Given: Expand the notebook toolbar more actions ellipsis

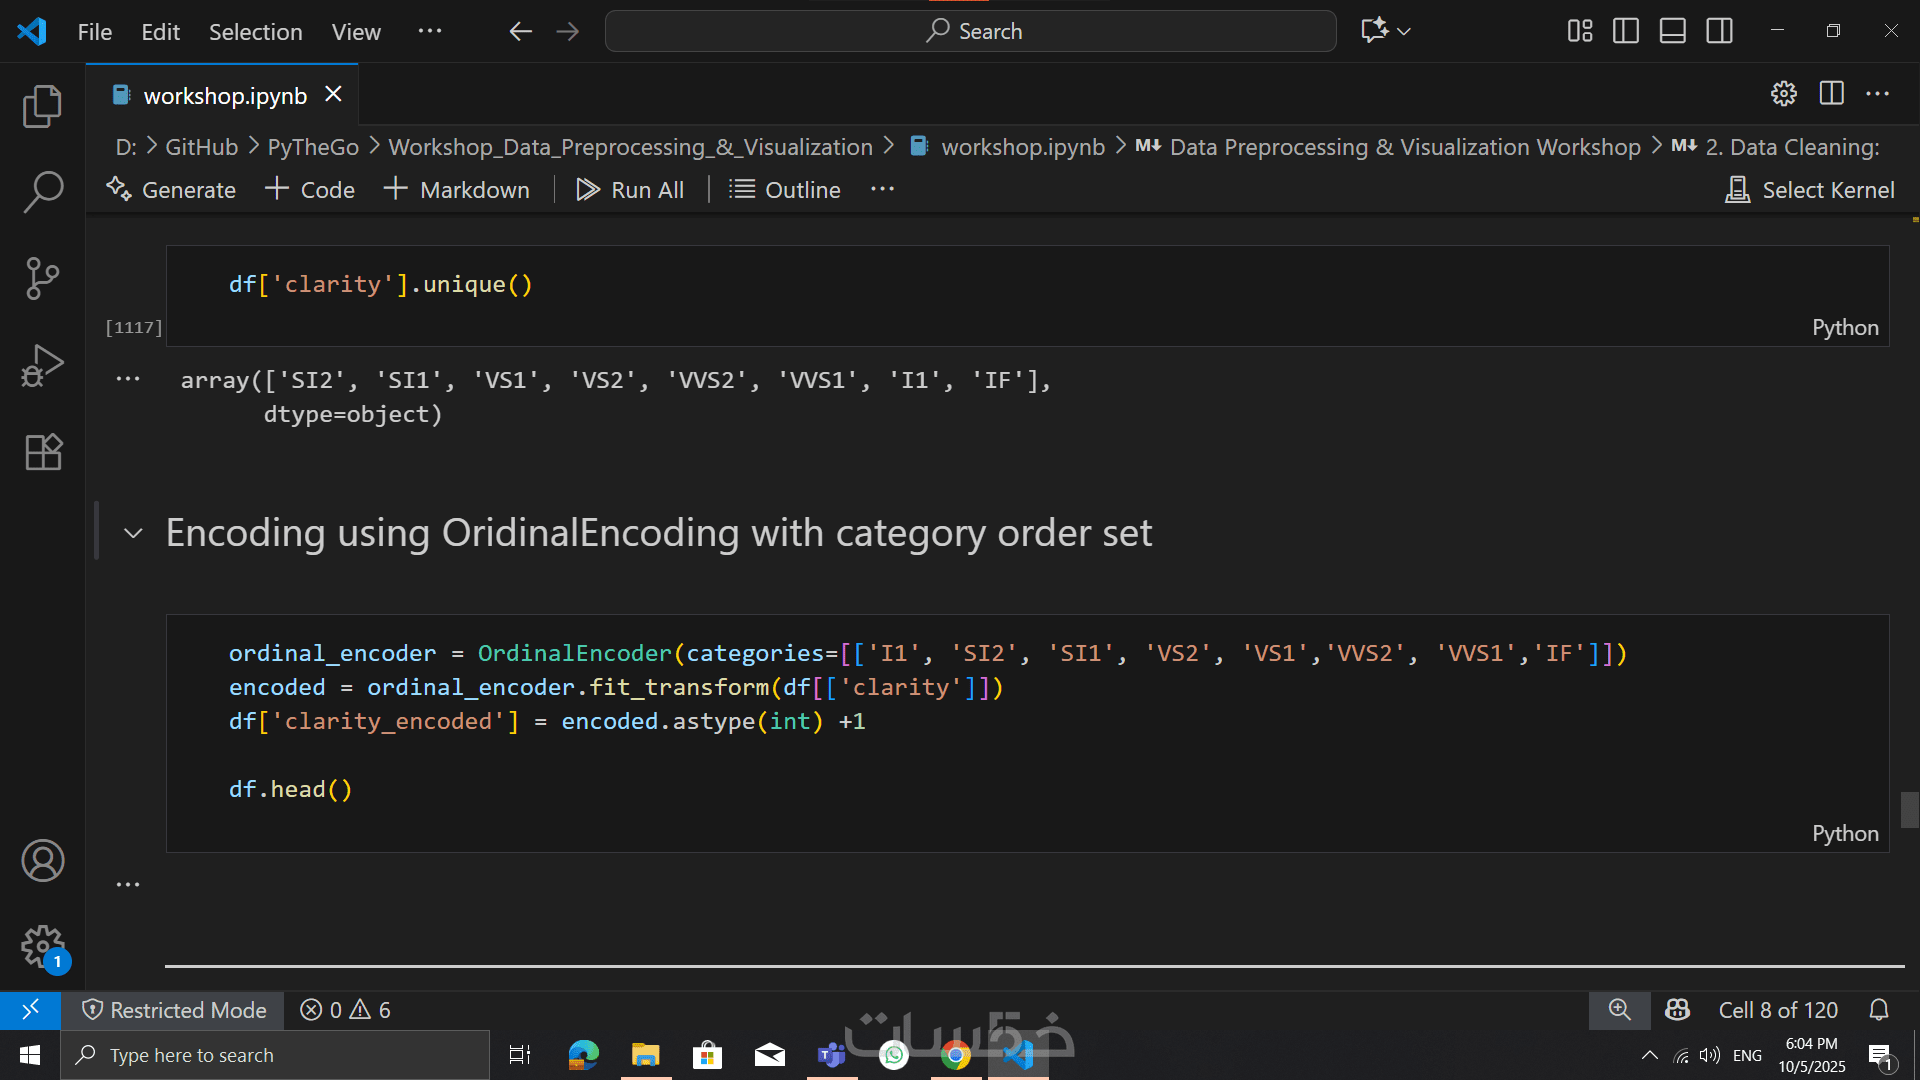Looking at the screenshot, I should pyautogui.click(x=882, y=189).
